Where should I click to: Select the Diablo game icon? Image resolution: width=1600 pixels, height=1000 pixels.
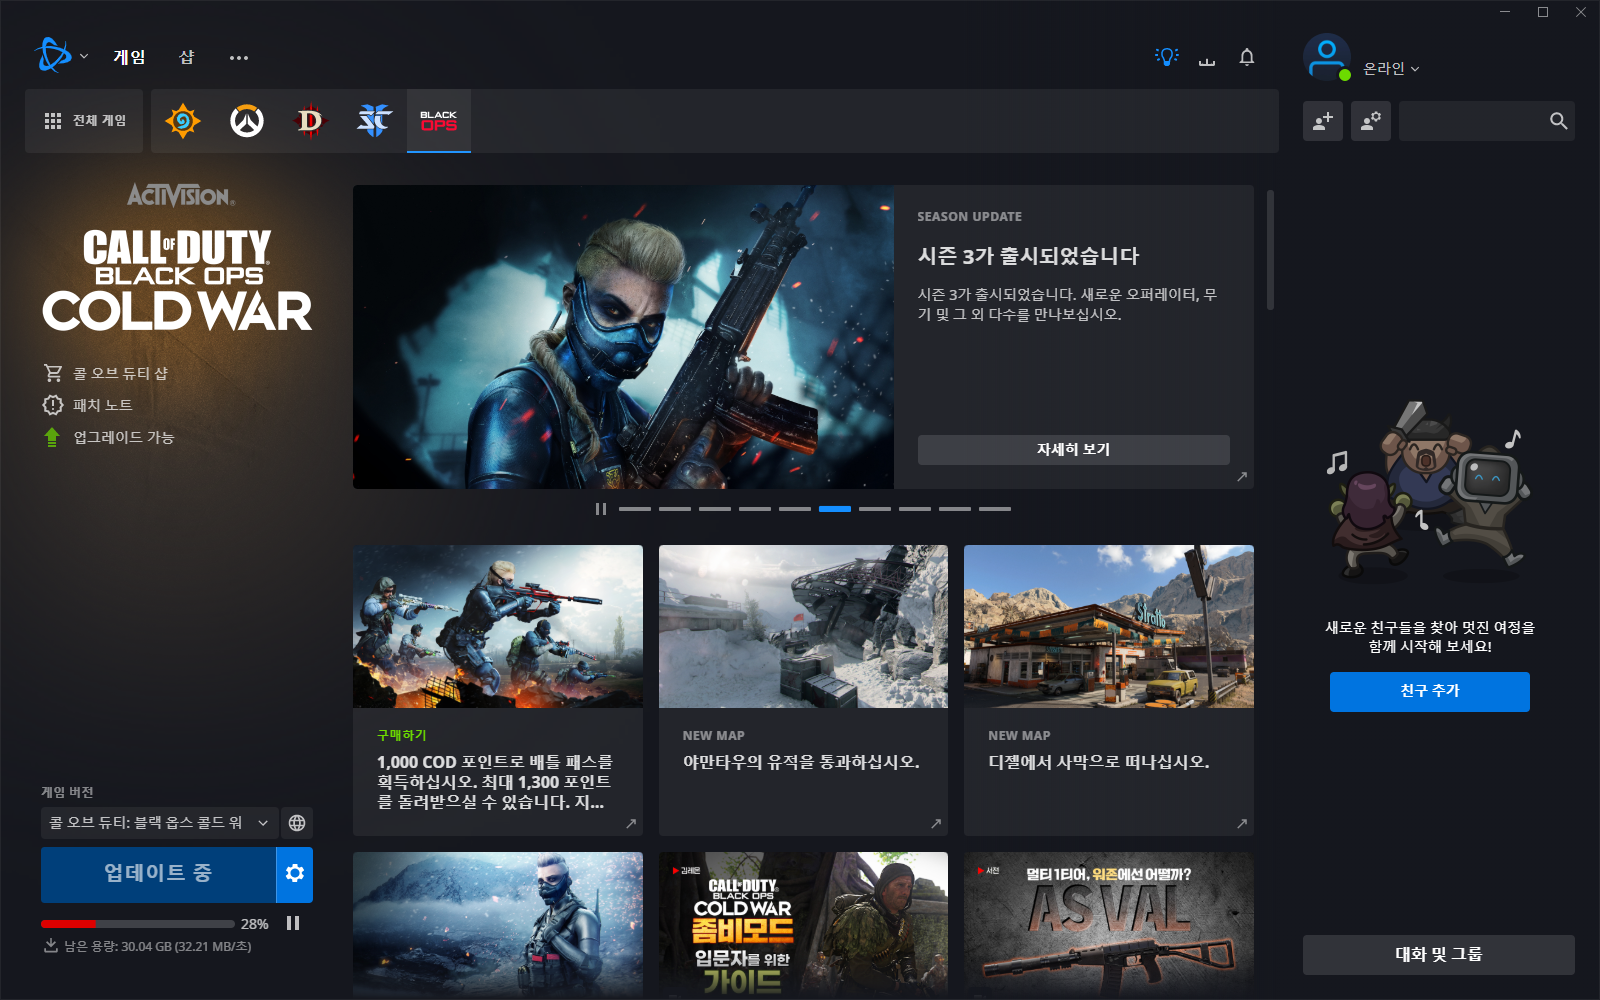(311, 121)
